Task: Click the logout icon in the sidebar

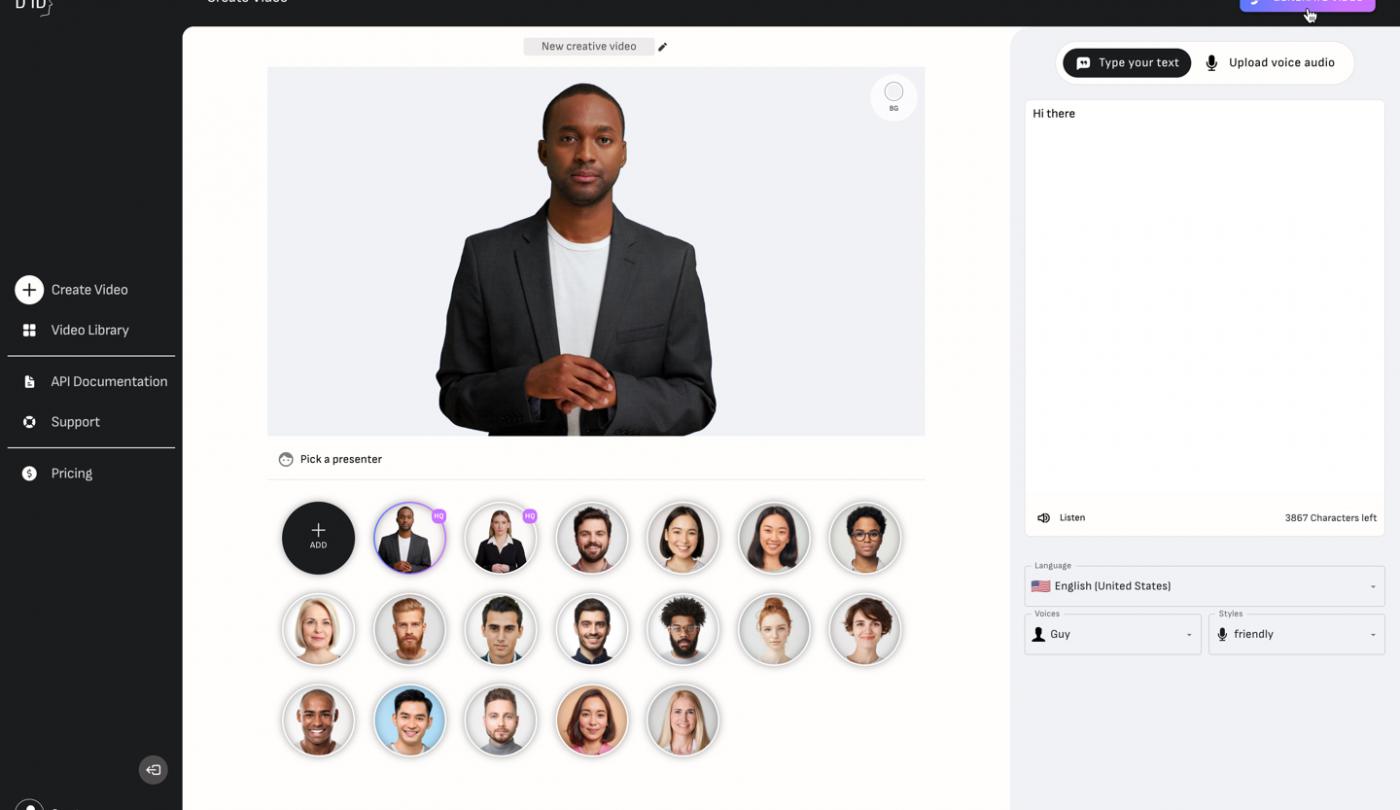Action: coord(153,770)
